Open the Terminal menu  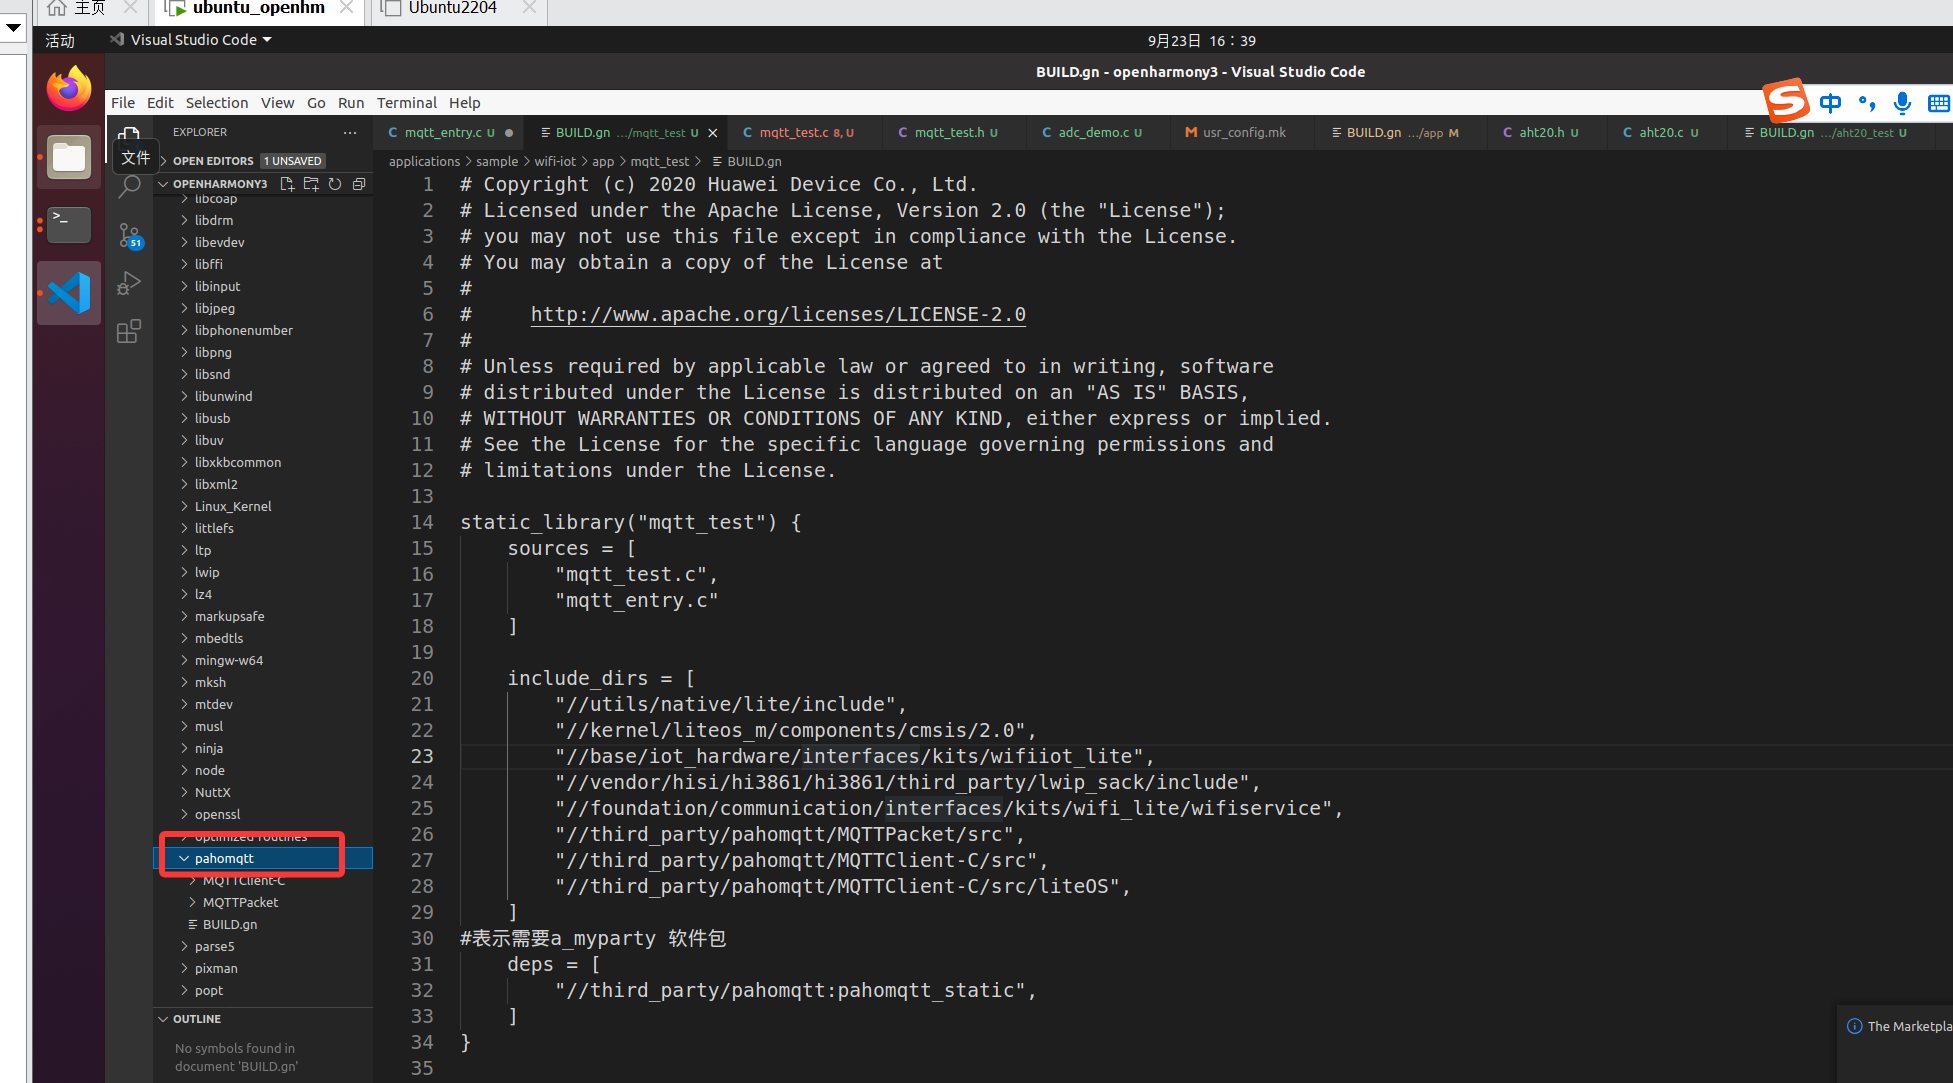click(x=406, y=103)
